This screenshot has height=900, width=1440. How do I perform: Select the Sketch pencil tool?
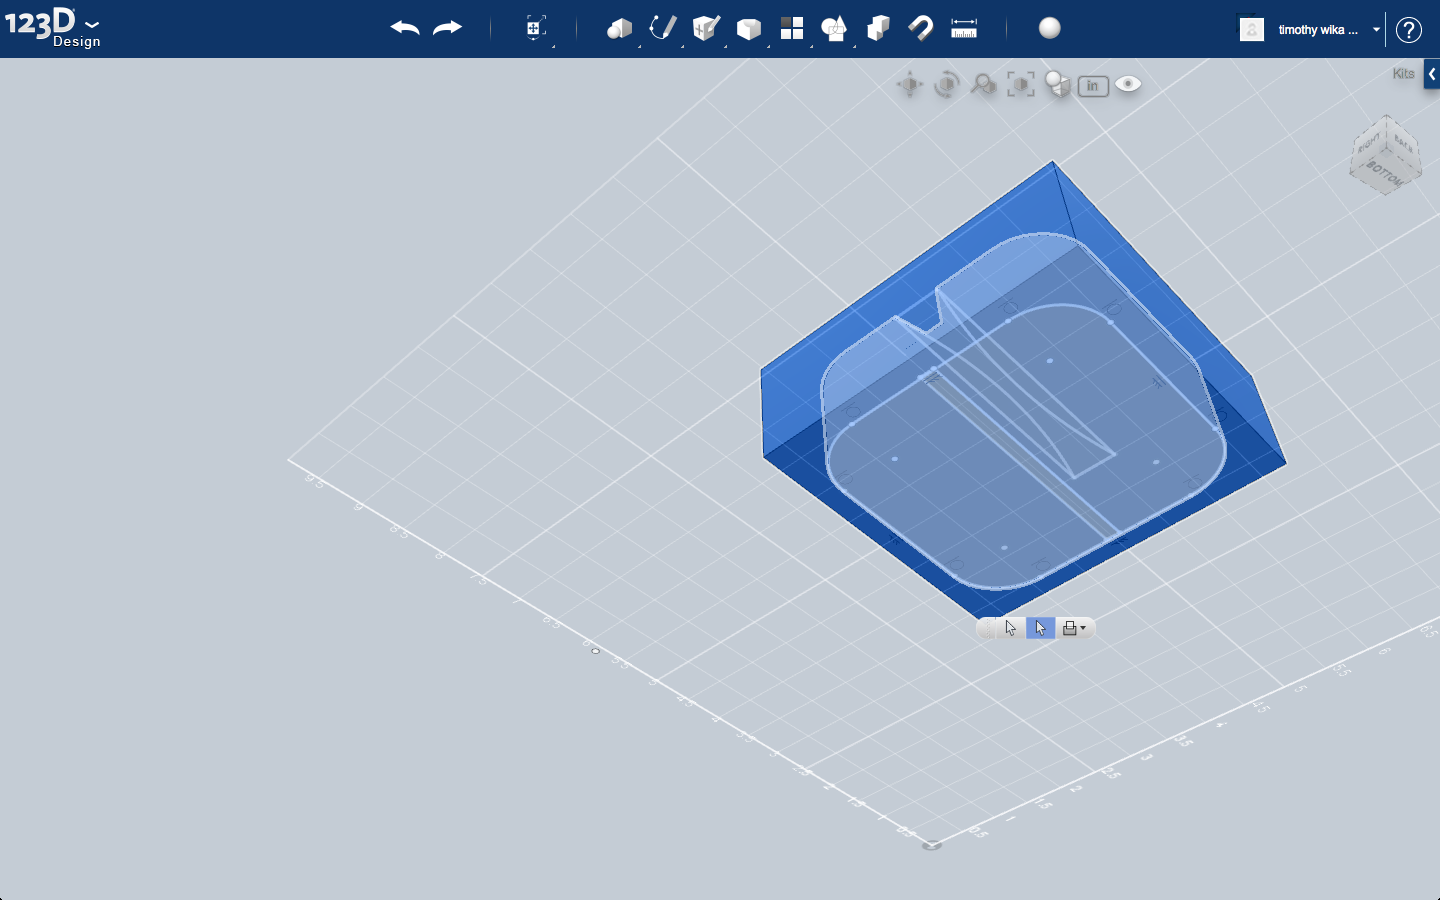[x=662, y=28]
